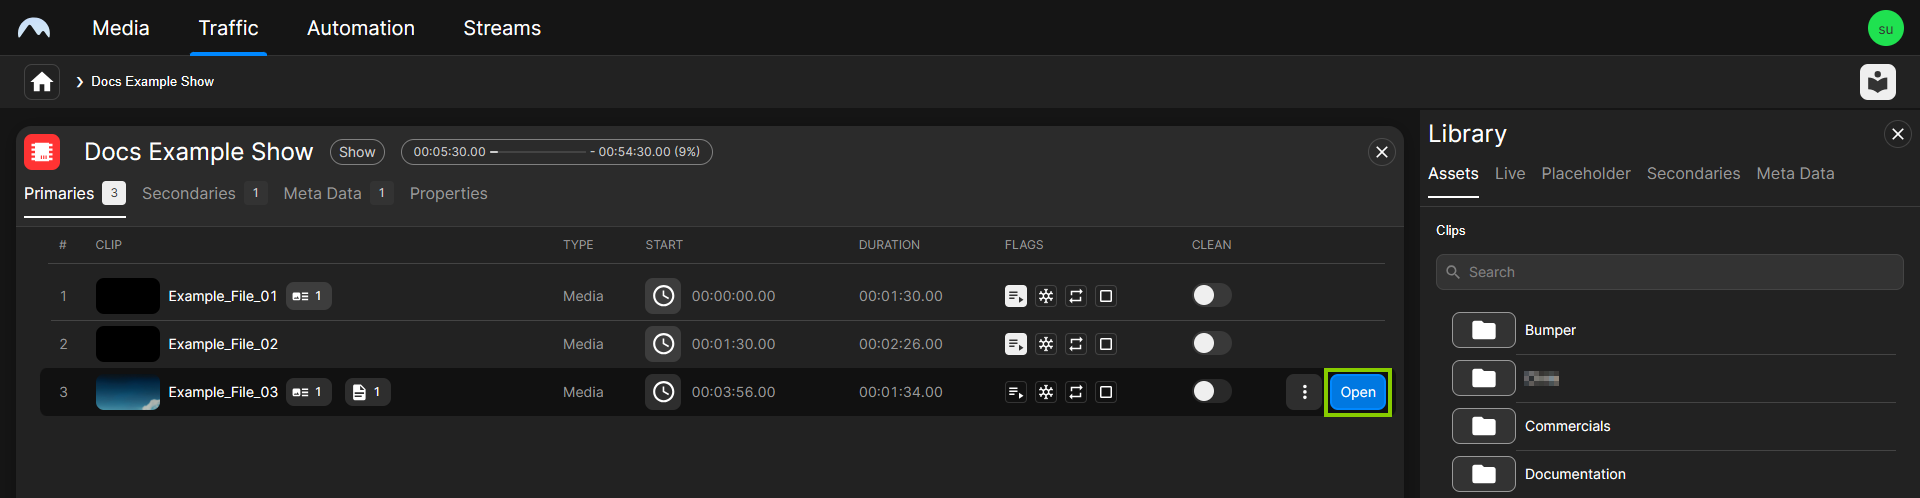Open the Automation menu in top navigation
This screenshot has height=498, width=1920.
[x=360, y=28]
